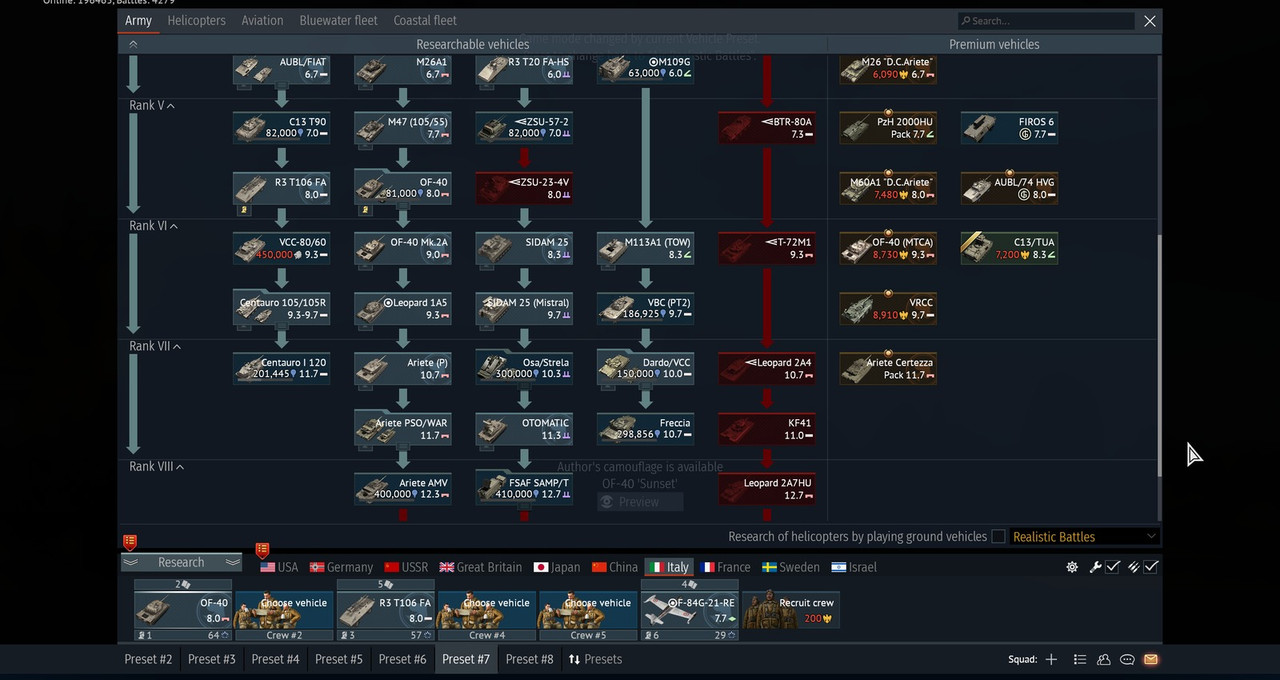Open the Centauro 105/105R vehicle group
Image resolution: width=1280 pixels, height=680 pixels.
pos(282,309)
